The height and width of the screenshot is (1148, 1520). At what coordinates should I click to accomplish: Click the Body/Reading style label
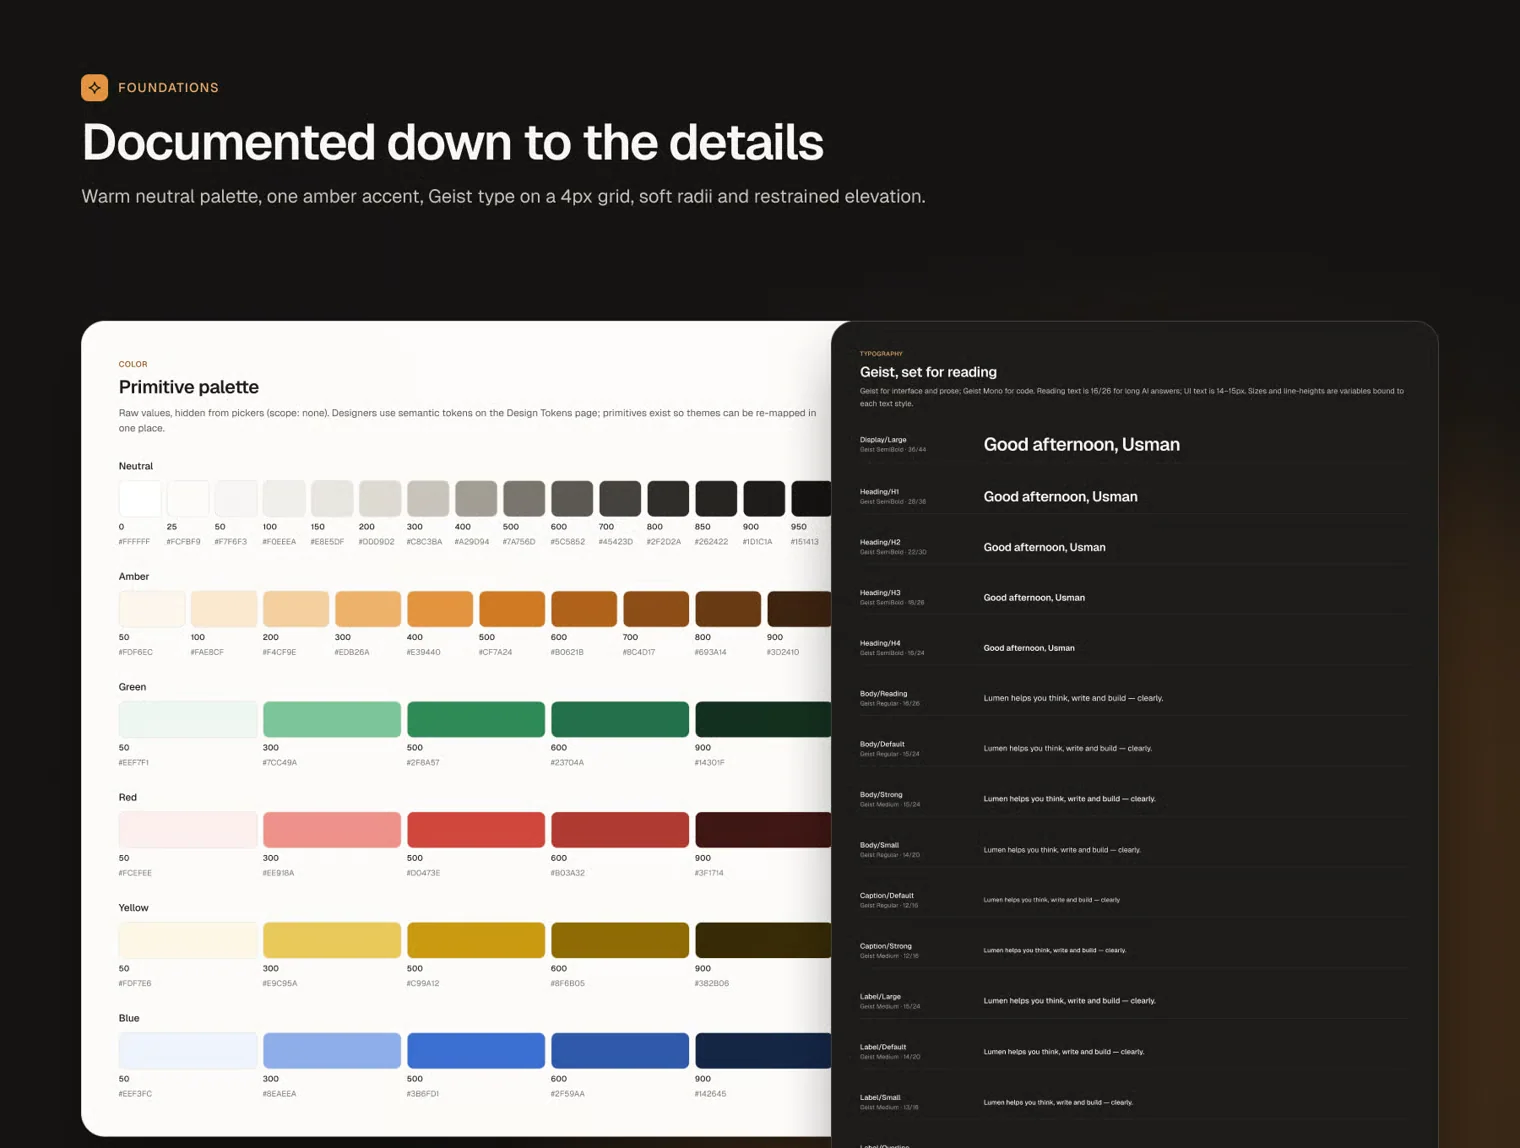(x=883, y=693)
